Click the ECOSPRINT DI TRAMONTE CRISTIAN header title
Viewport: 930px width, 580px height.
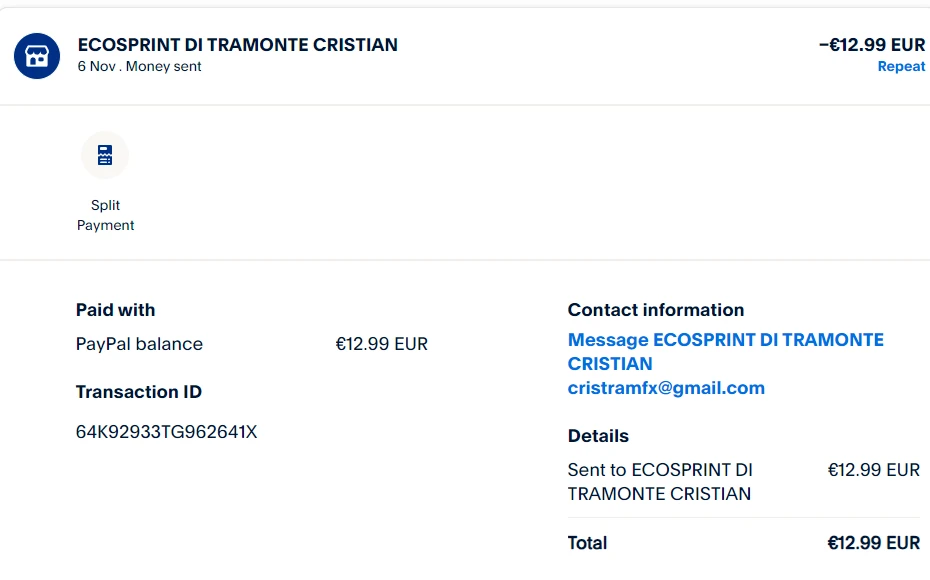pos(238,45)
